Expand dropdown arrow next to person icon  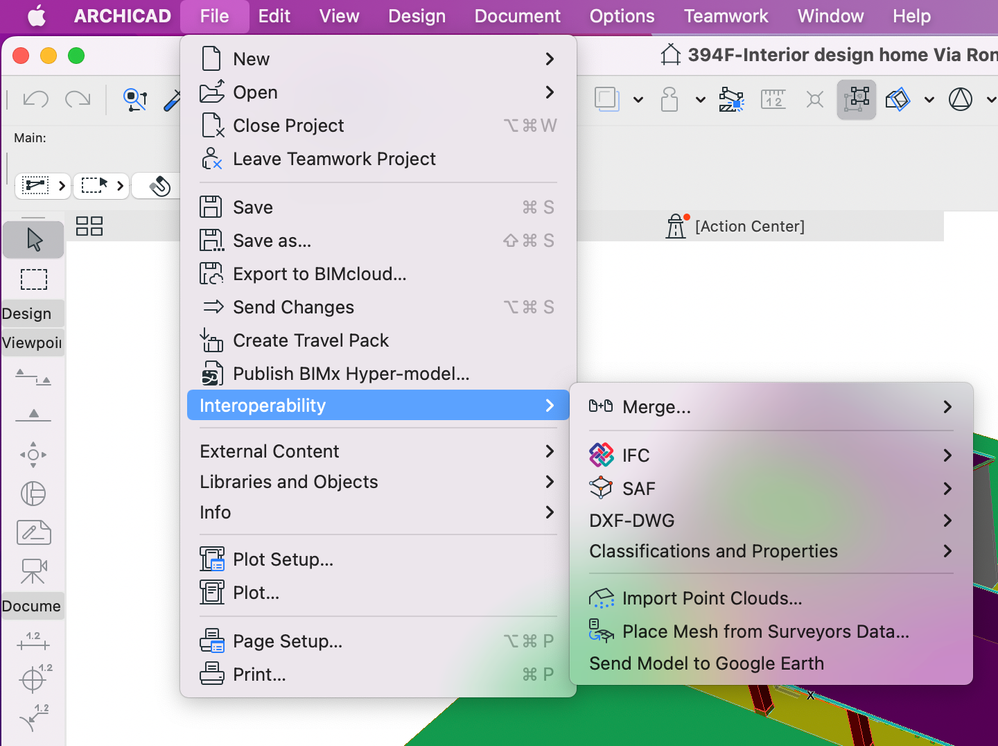(700, 99)
